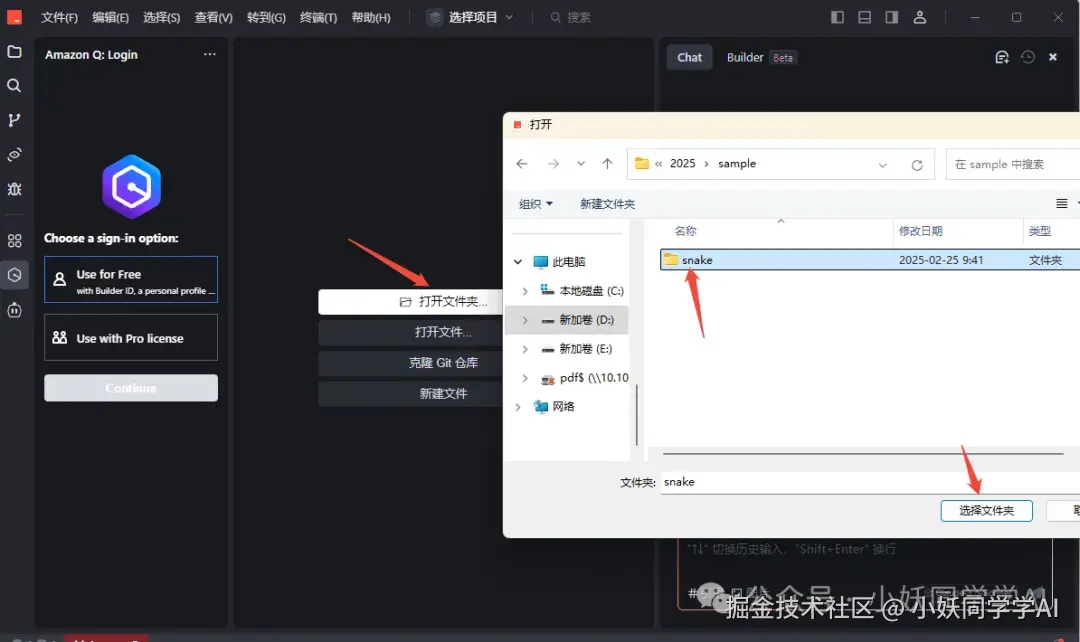
Task: Click 新建文件夹 in dialog toolbar
Action: tap(608, 204)
